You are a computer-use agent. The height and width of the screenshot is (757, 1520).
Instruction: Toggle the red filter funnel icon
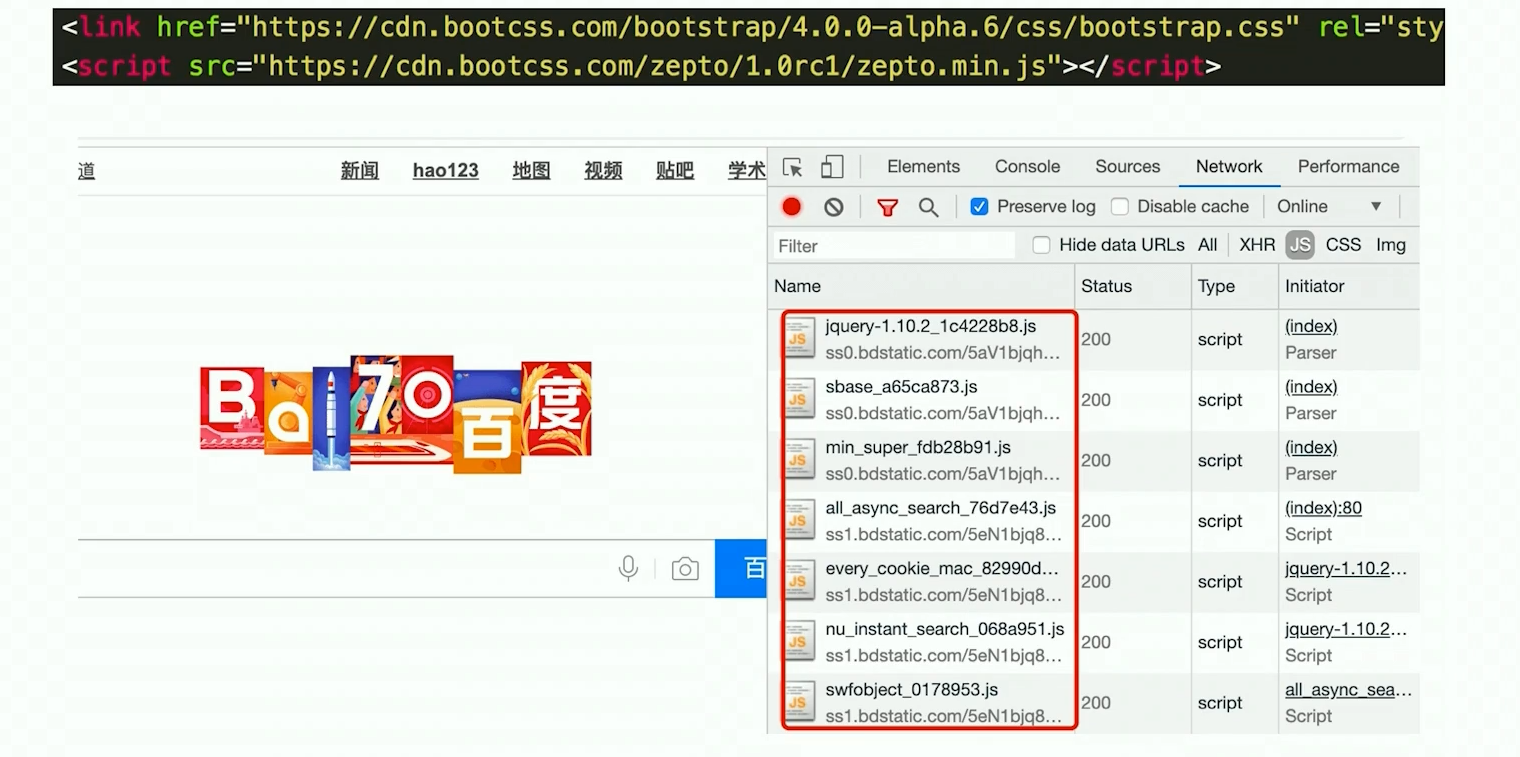887,207
